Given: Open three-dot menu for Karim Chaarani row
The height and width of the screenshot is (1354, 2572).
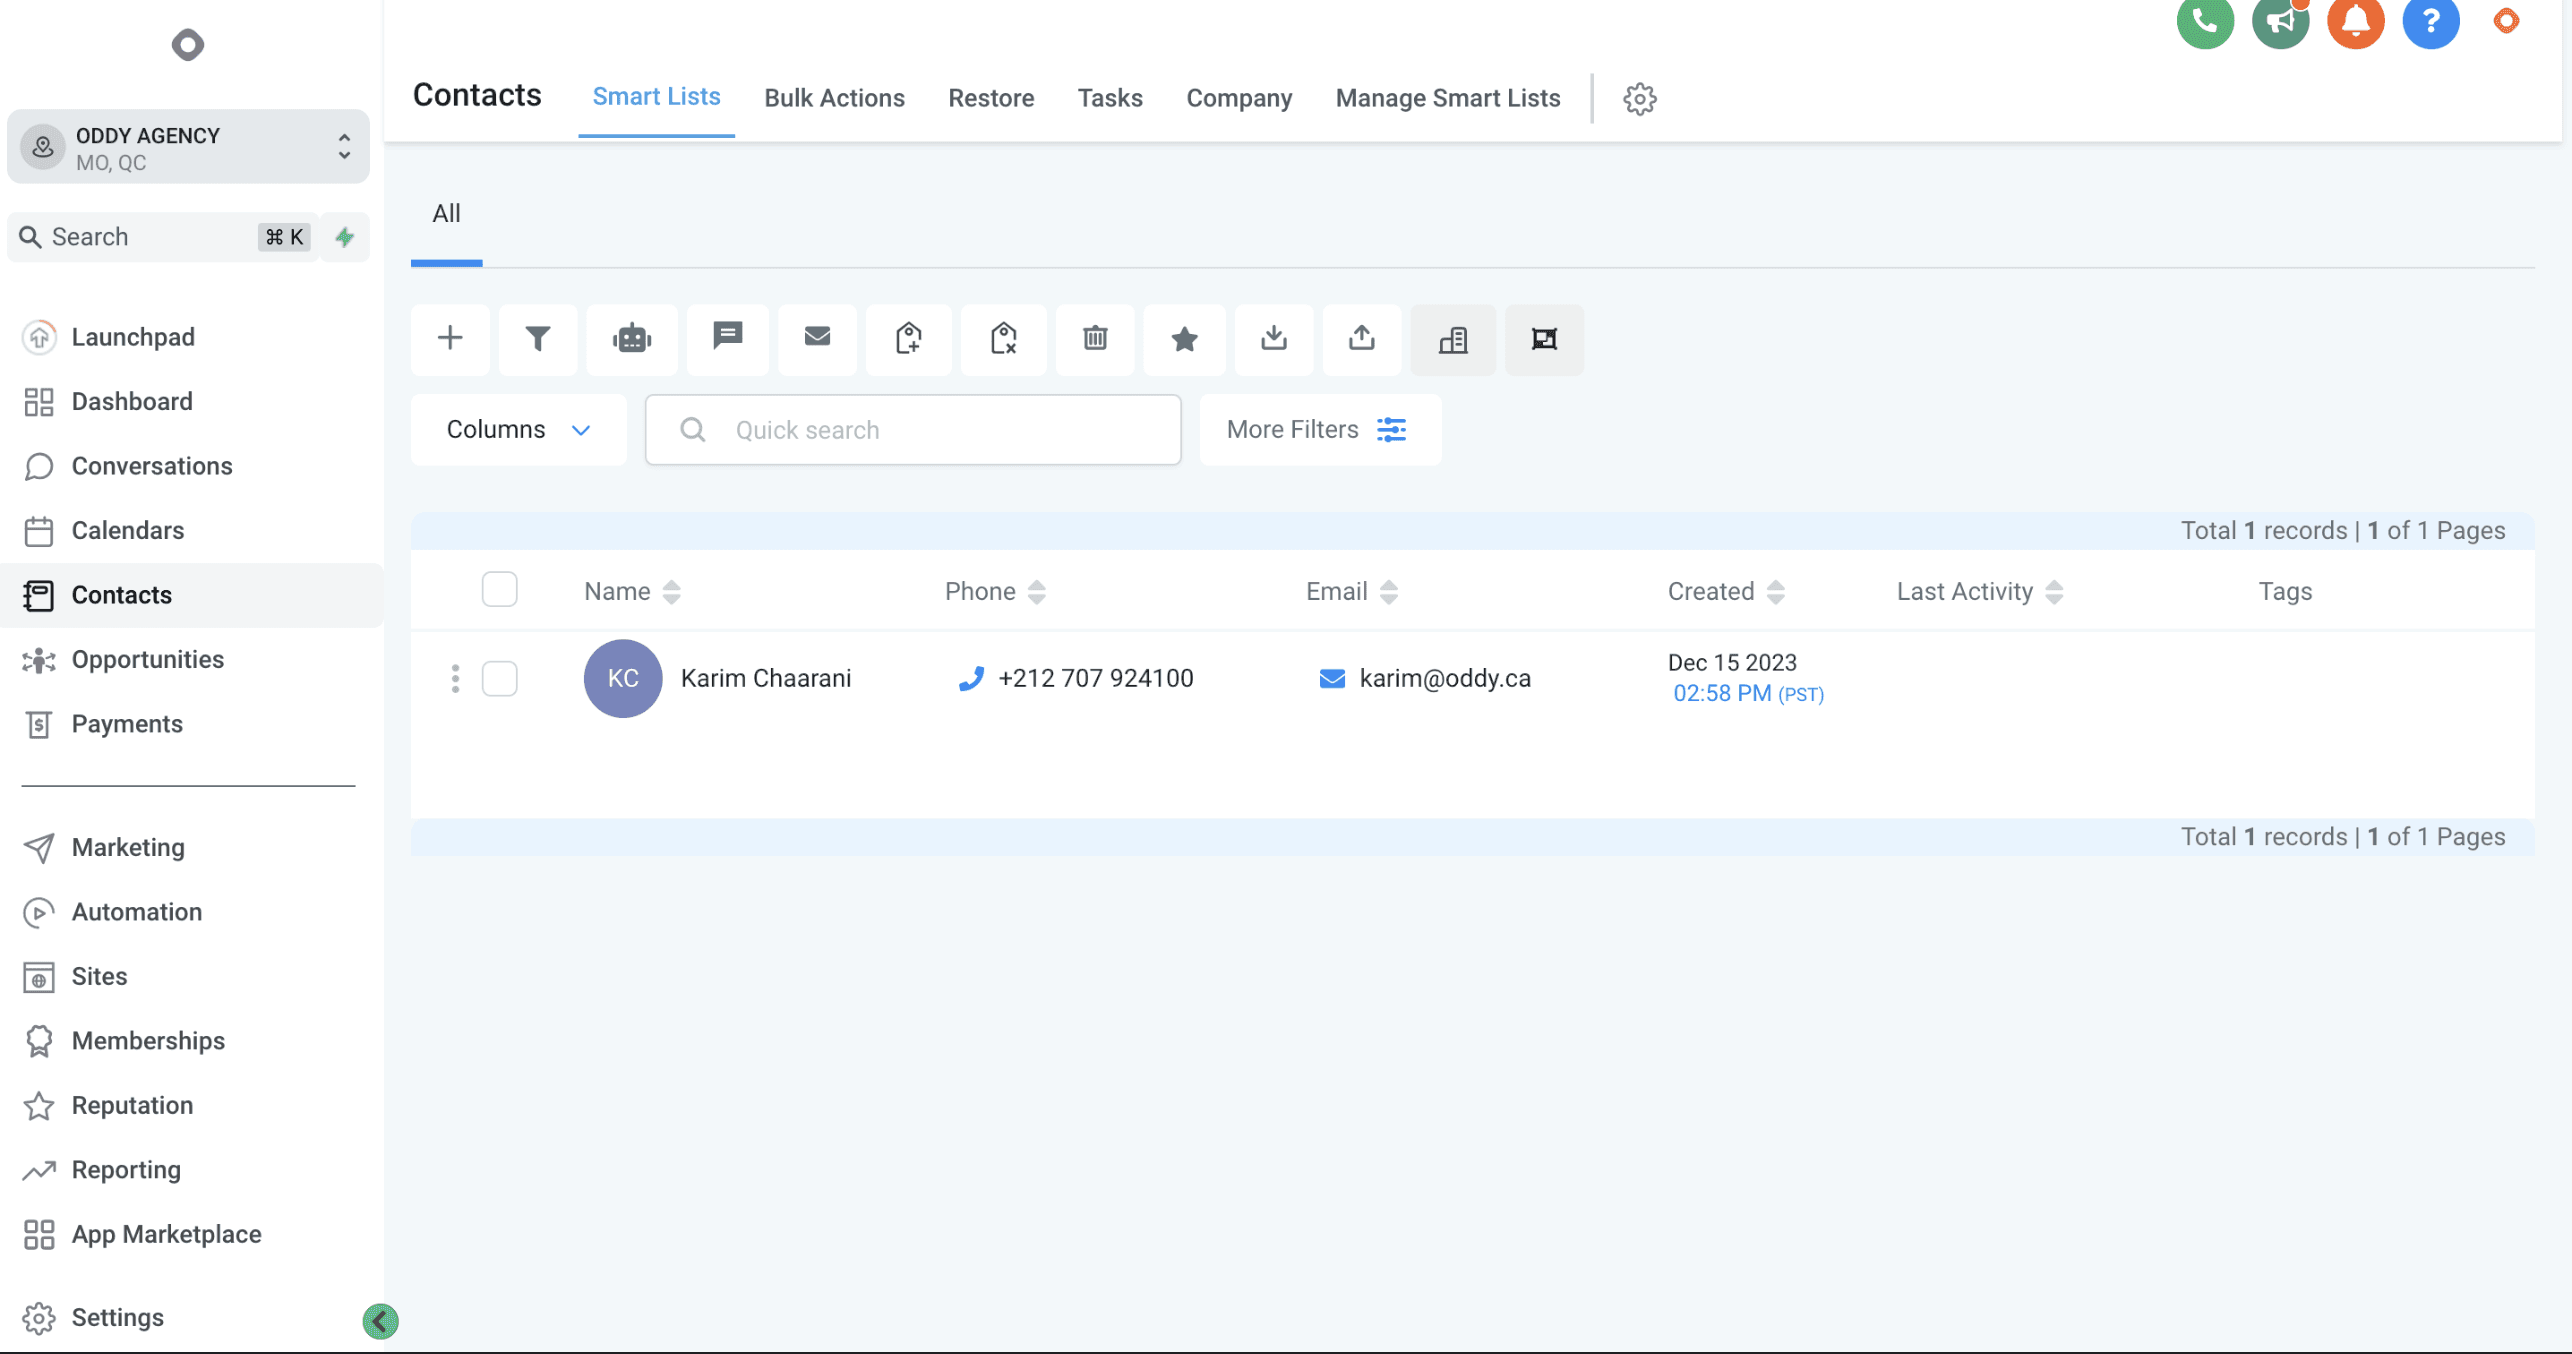Looking at the screenshot, I should point(455,679).
